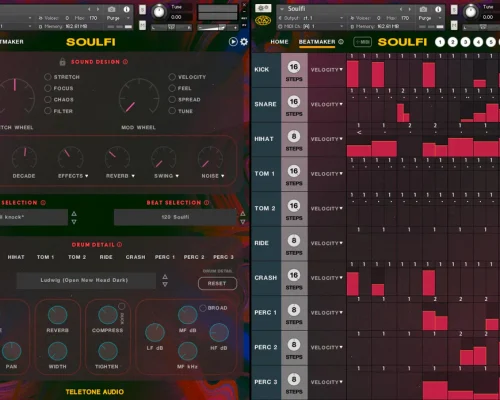Click the info icon next to Beatmaker tab
Image resolution: width=500 pixels, height=400 pixels.
341,42
